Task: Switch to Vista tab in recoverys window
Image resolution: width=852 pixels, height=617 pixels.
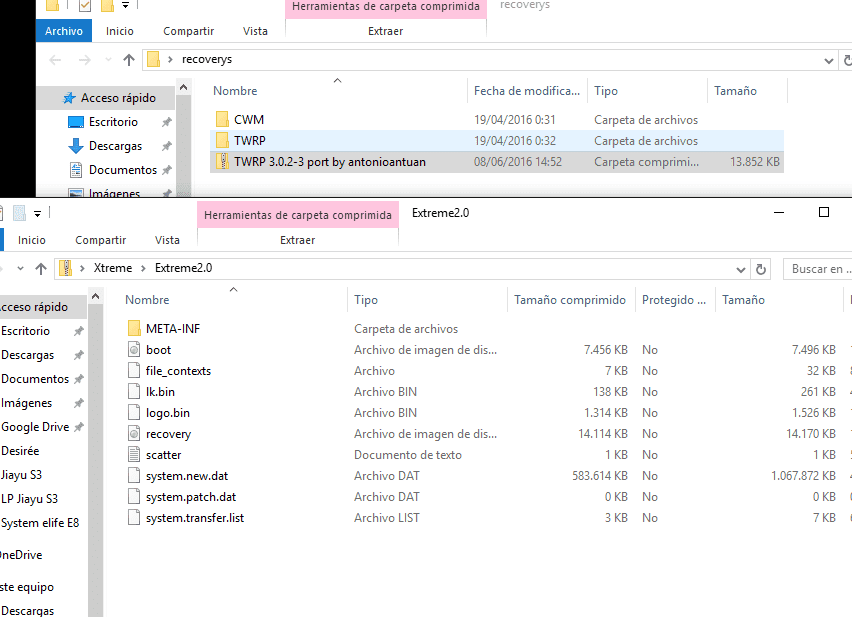Action: pyautogui.click(x=255, y=31)
